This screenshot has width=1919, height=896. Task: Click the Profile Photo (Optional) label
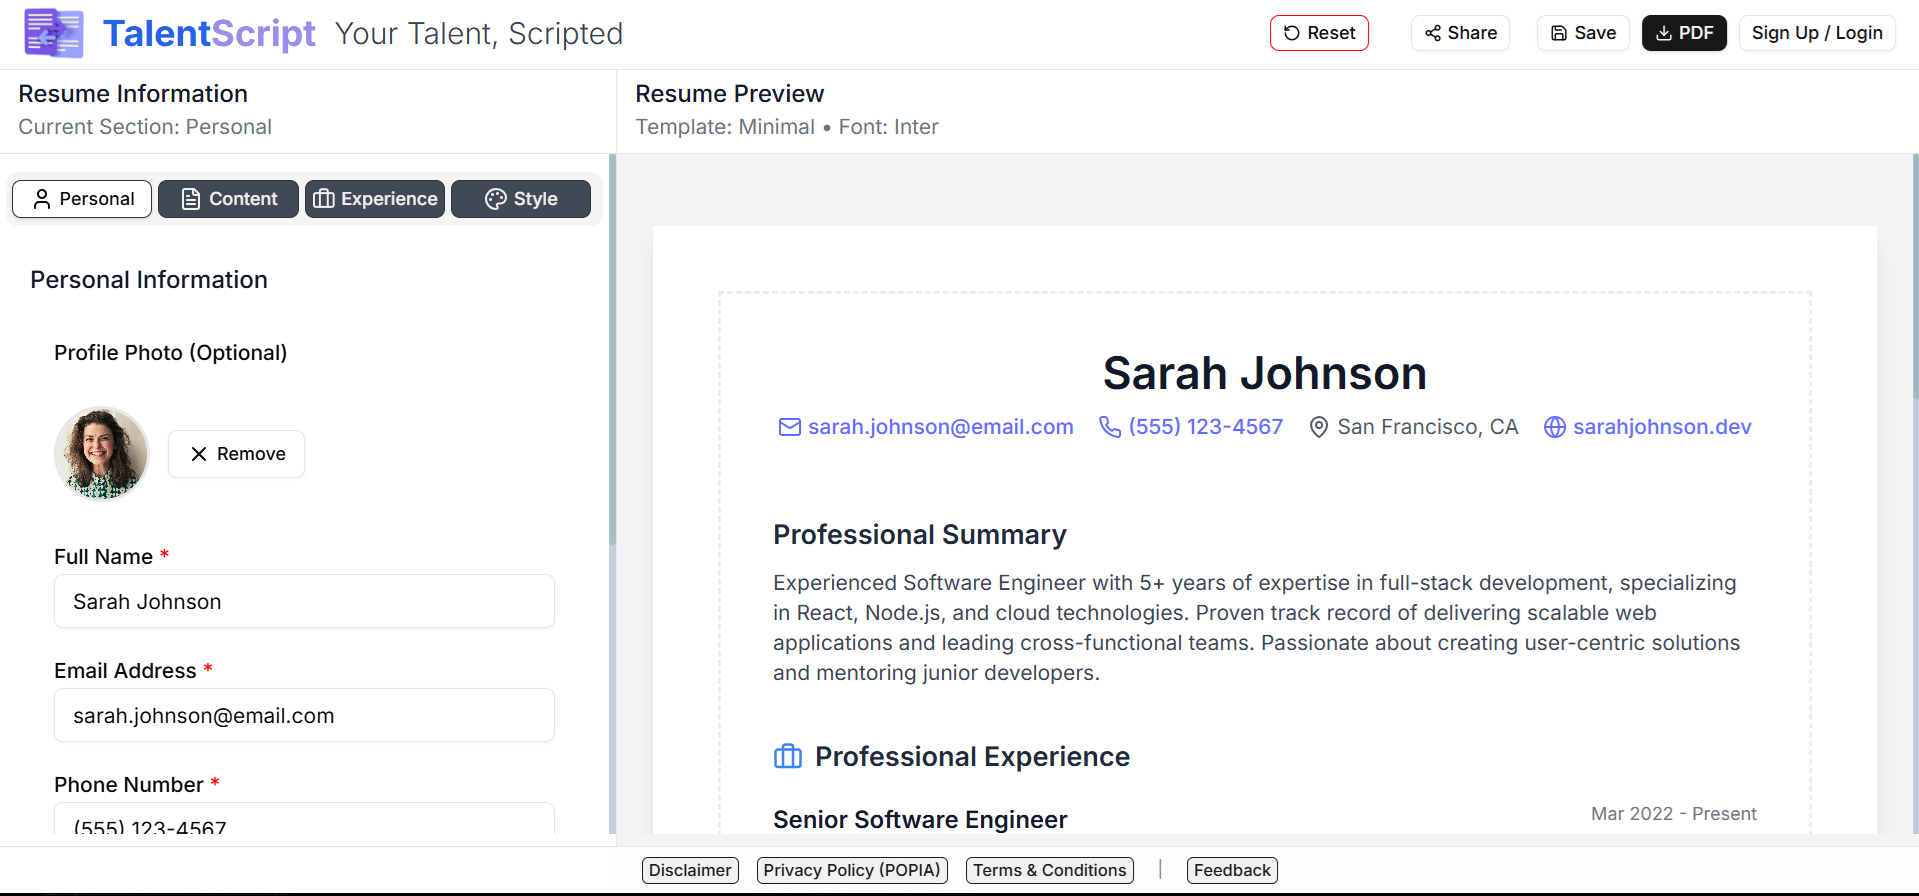point(171,353)
